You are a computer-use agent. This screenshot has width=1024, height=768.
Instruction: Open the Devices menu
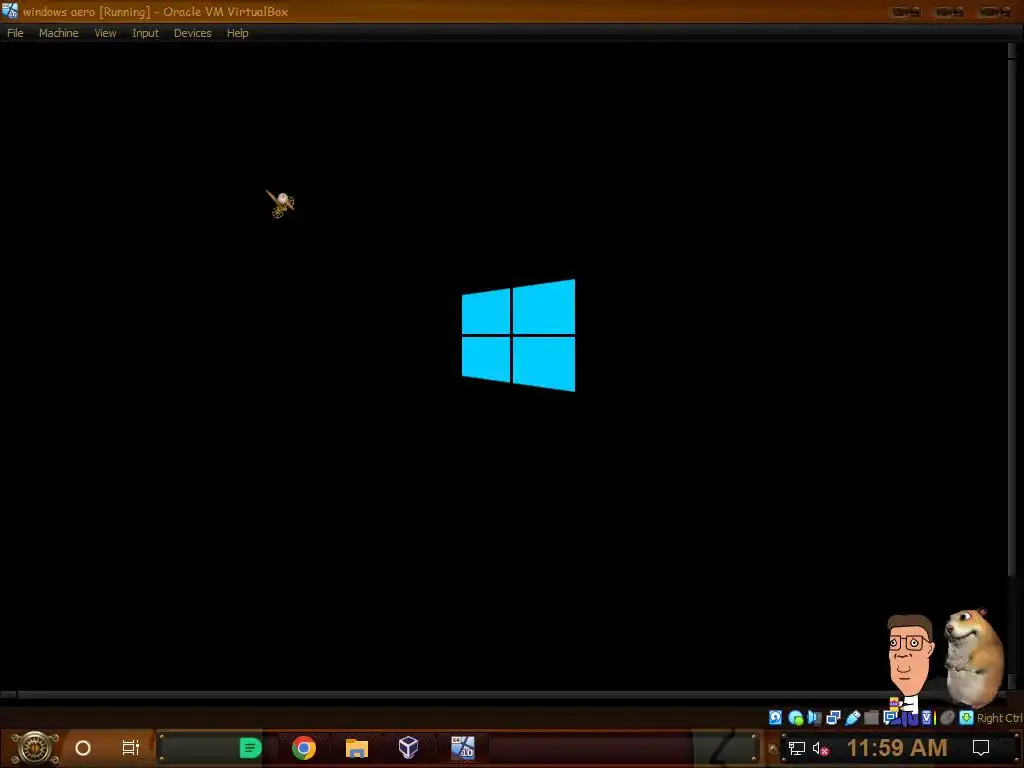[192, 33]
